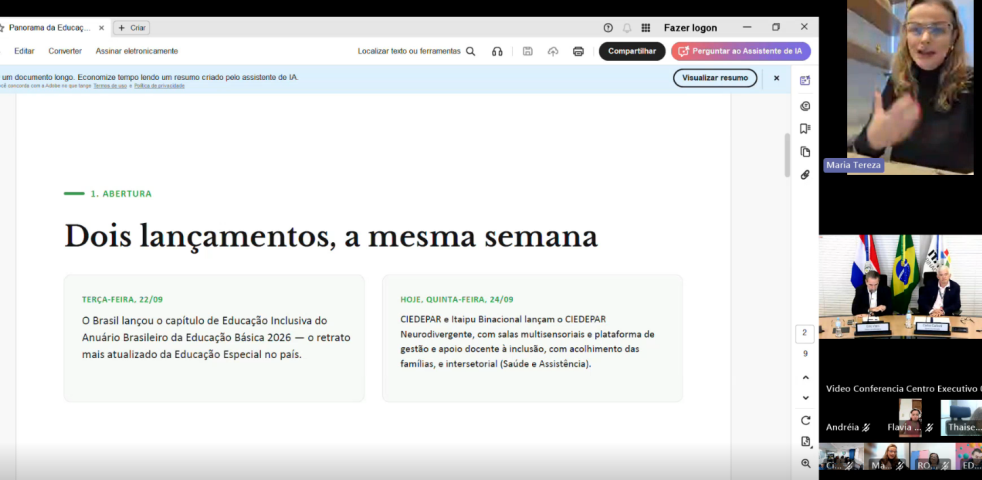Open the Converter menu
Screen dimensions: 982x480
(65, 51)
